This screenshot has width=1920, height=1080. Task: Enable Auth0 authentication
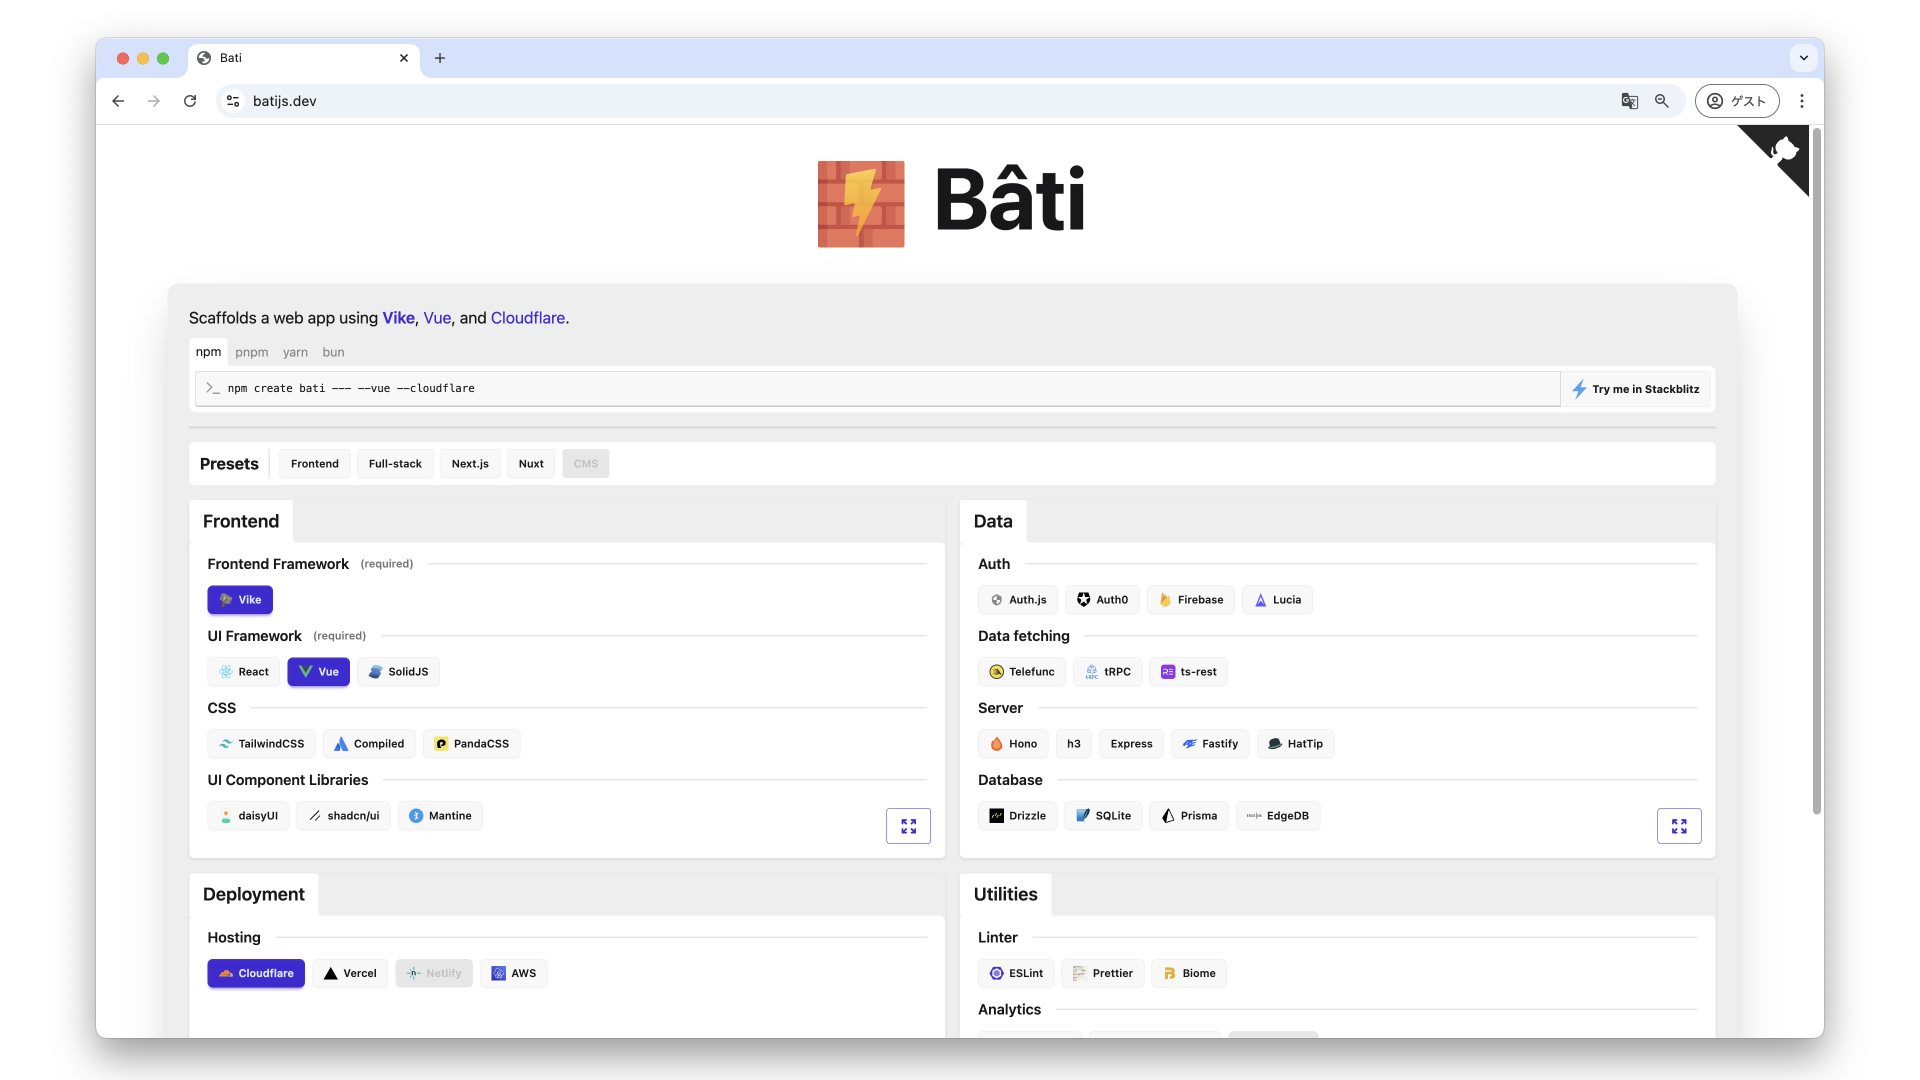(x=1102, y=600)
